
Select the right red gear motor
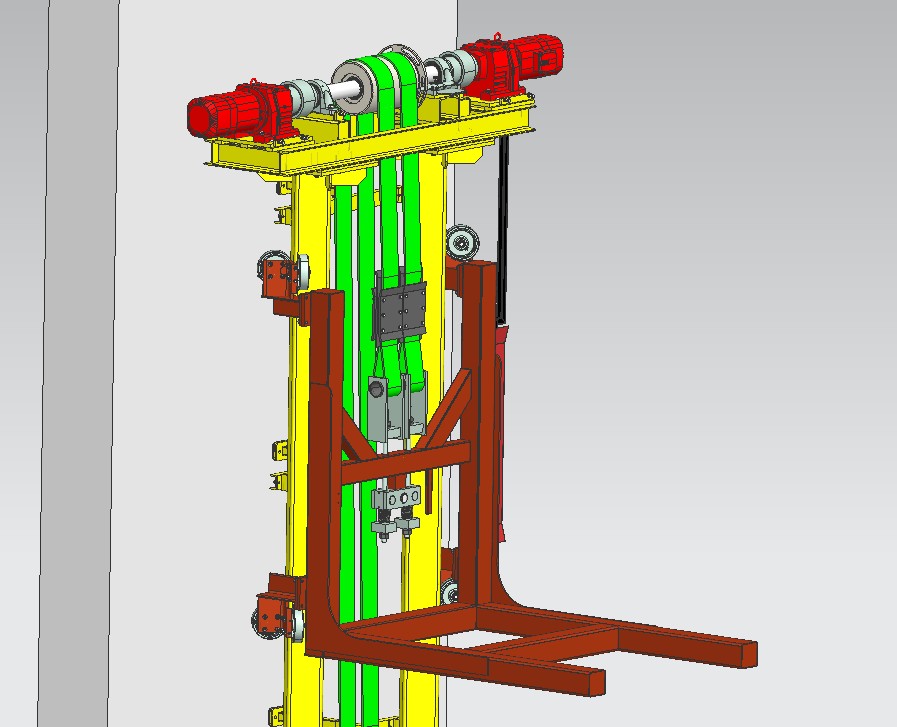click(x=511, y=64)
